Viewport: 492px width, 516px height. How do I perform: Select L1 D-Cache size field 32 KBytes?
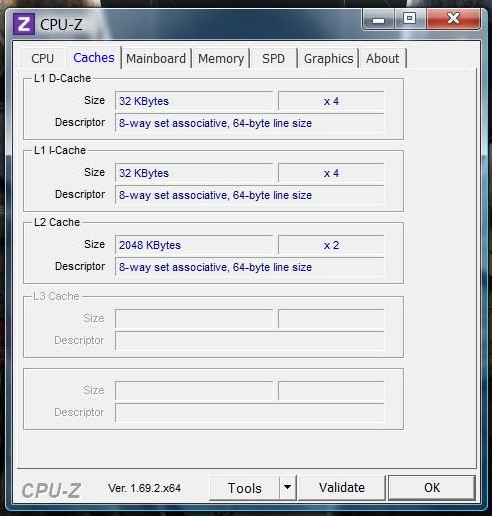pyautogui.click(x=194, y=101)
